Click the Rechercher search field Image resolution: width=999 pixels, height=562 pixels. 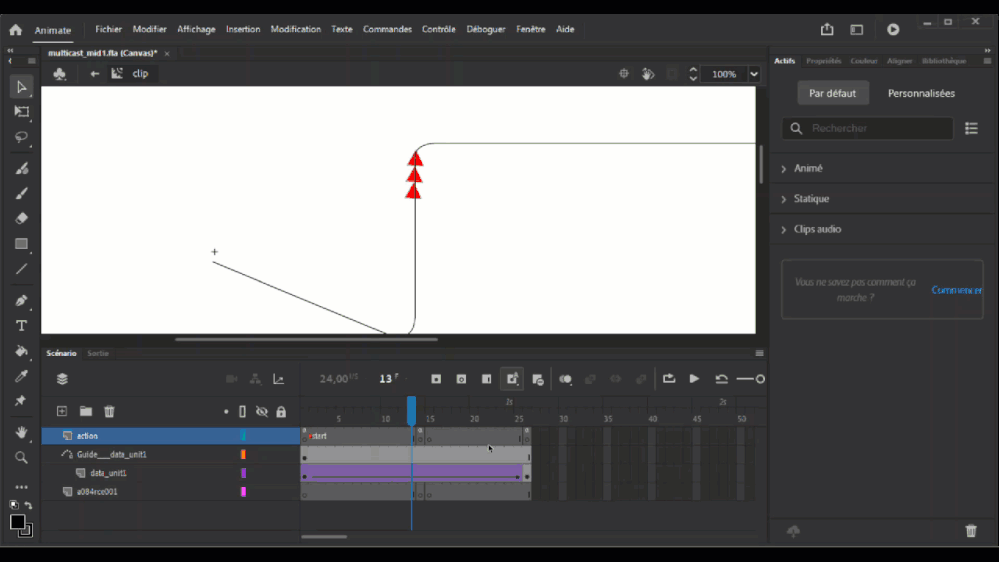point(867,129)
